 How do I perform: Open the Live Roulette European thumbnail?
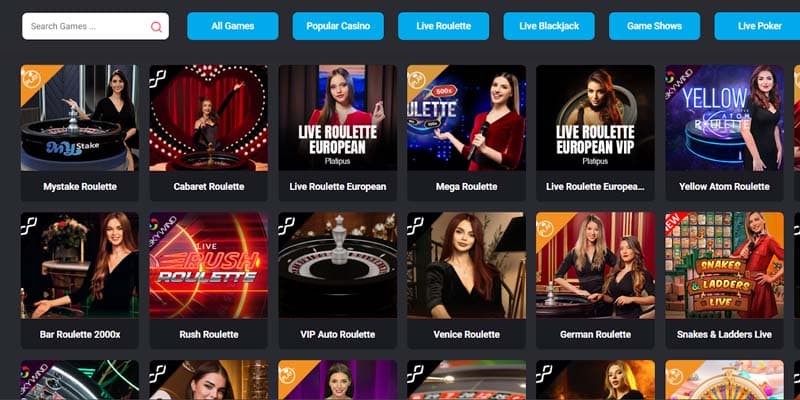(x=338, y=118)
